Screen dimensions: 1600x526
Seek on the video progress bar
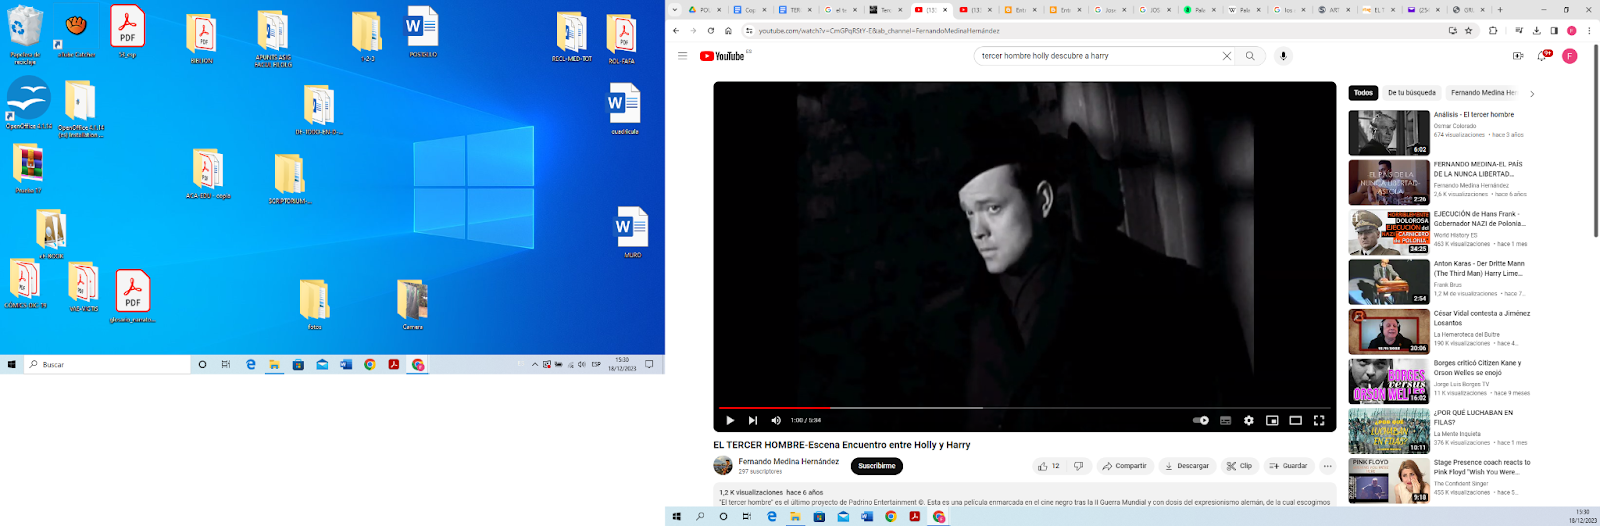click(x=1025, y=408)
